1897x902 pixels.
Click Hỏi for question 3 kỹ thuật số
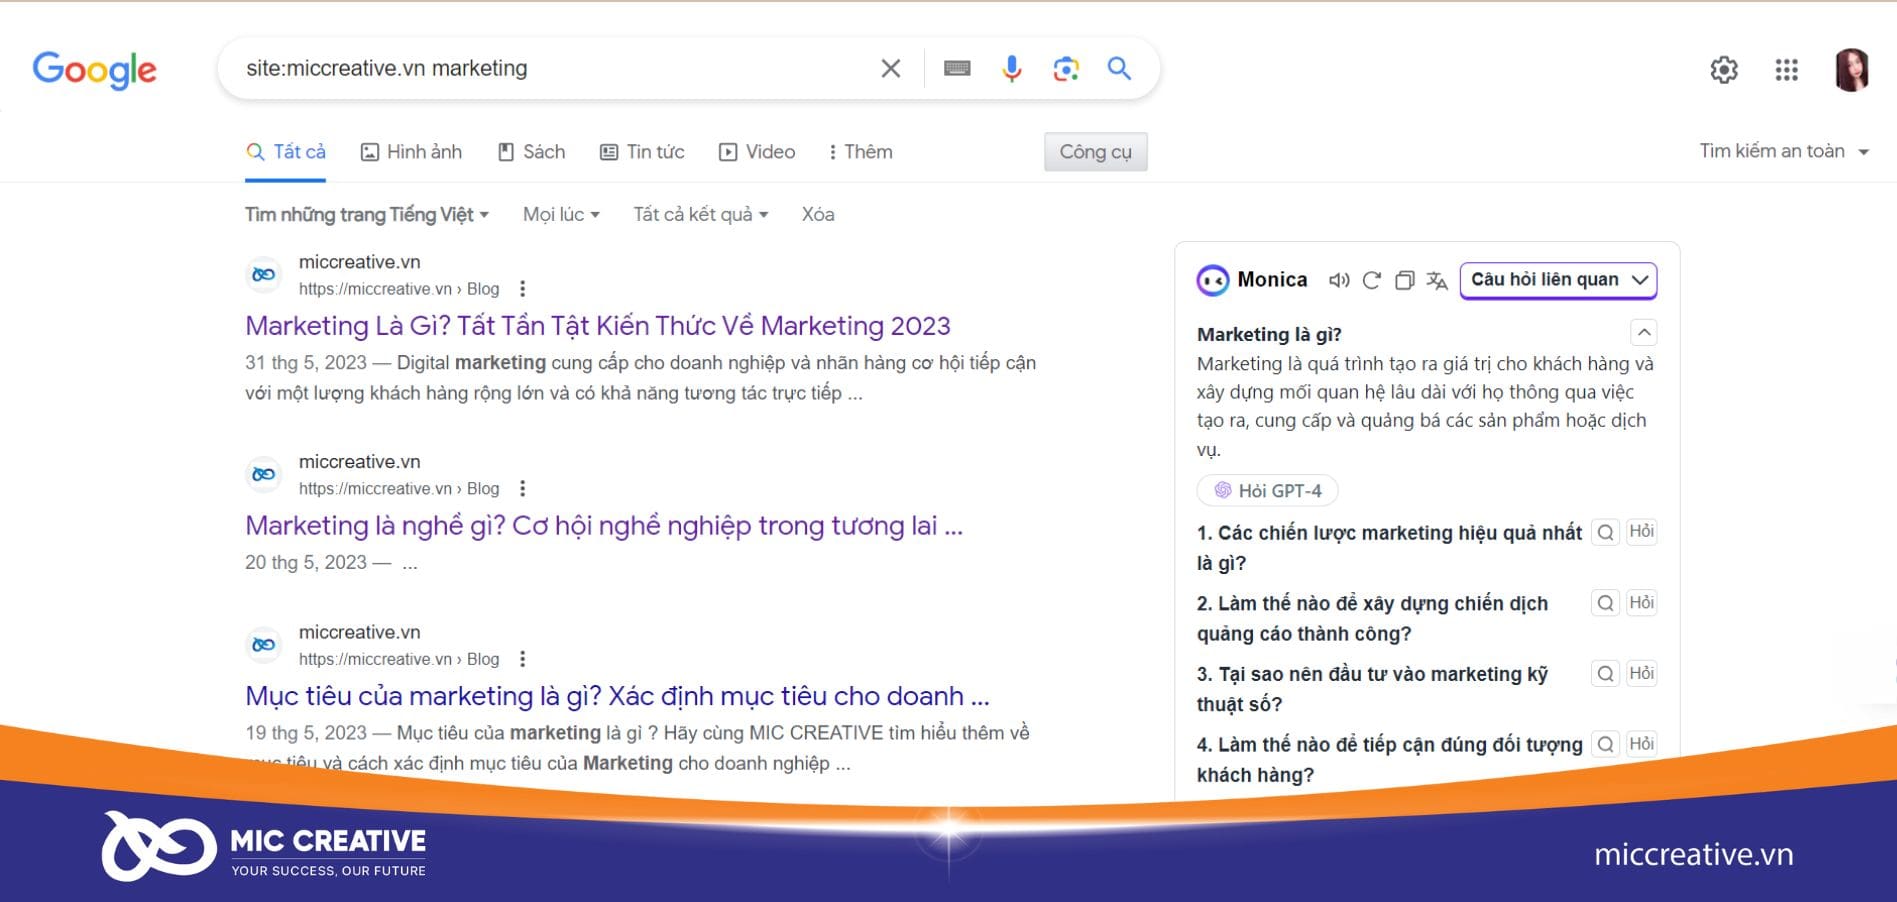pyautogui.click(x=1641, y=674)
